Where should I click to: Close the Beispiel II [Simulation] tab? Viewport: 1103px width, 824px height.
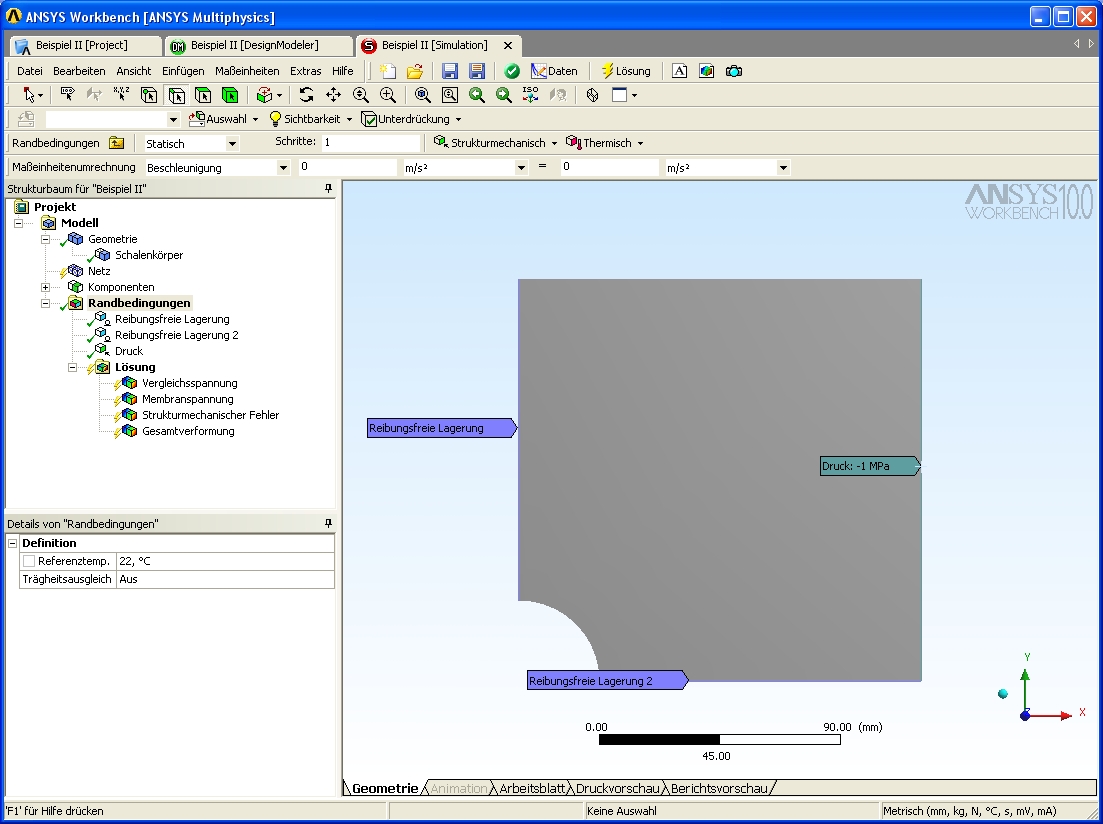coord(508,46)
